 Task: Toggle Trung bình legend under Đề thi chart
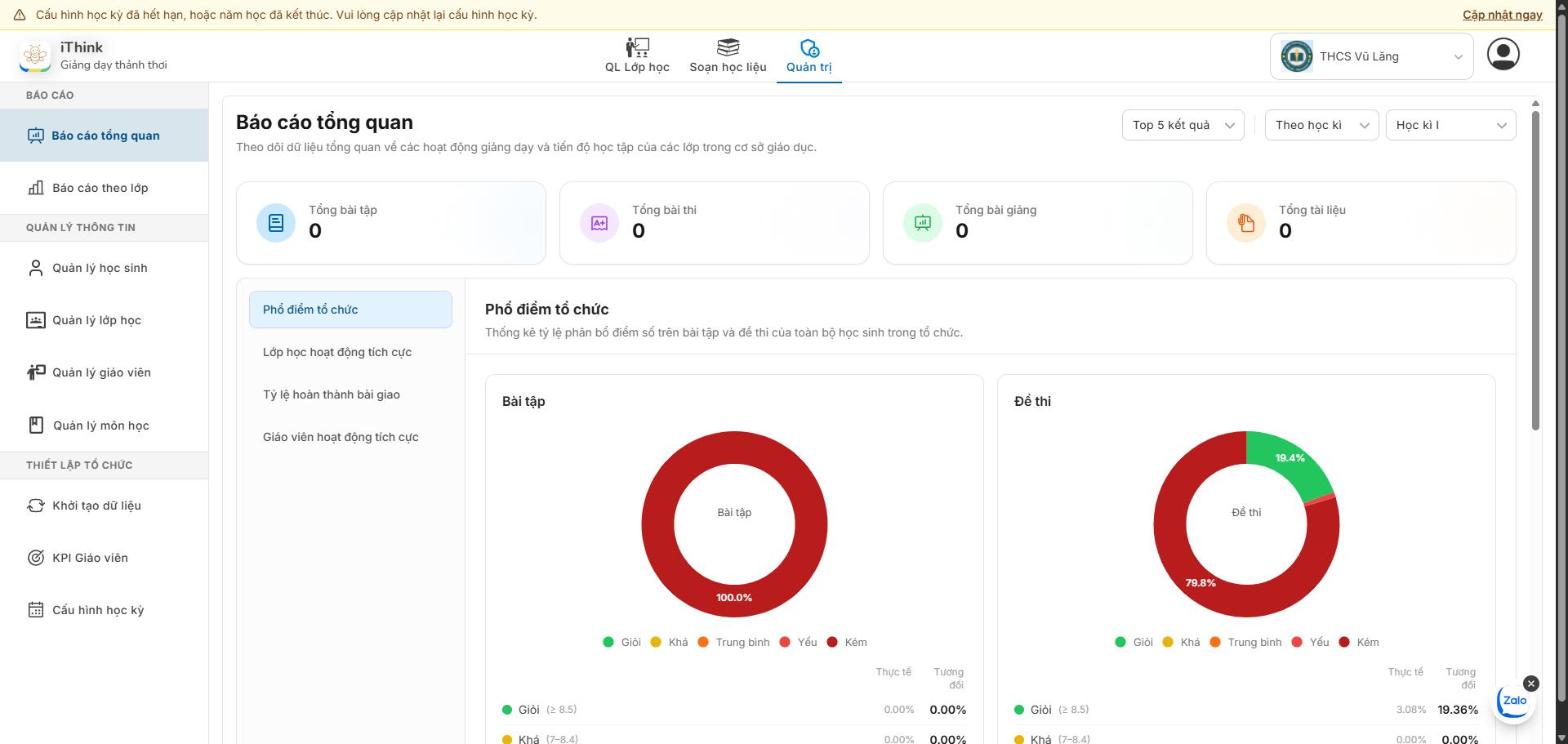[1245, 642]
